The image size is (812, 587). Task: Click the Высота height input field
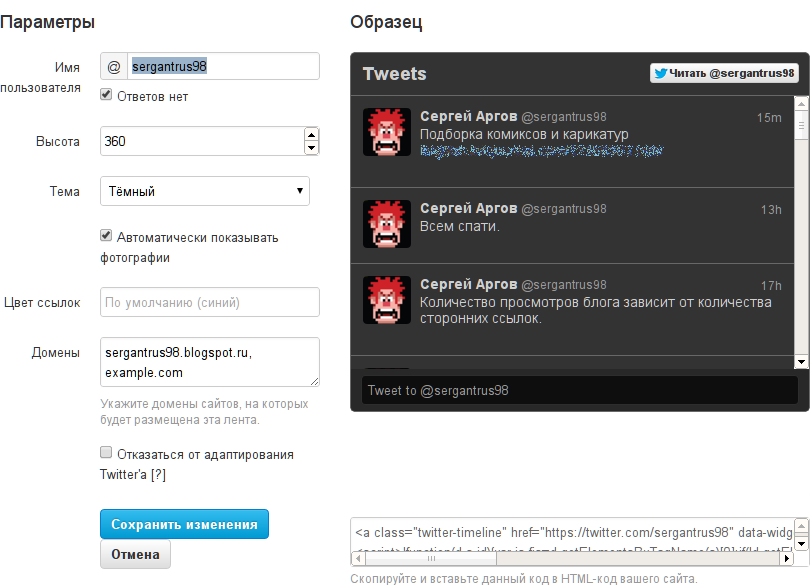[x=202, y=141]
